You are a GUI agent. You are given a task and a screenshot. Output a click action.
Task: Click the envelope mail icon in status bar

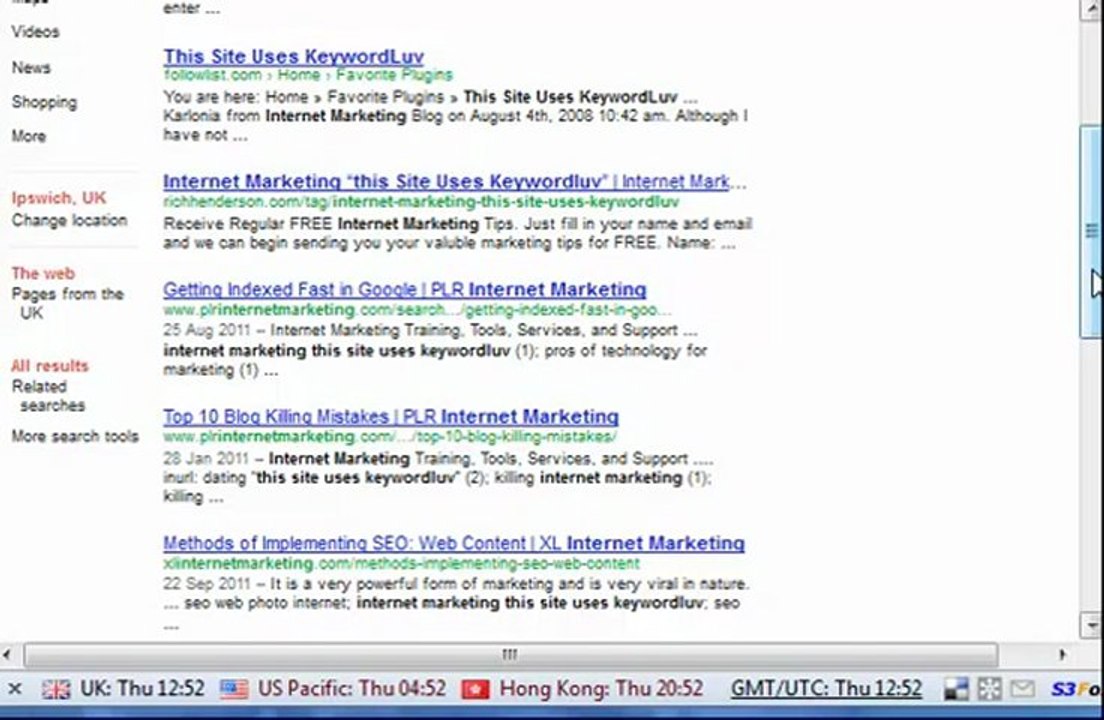[1022, 688]
